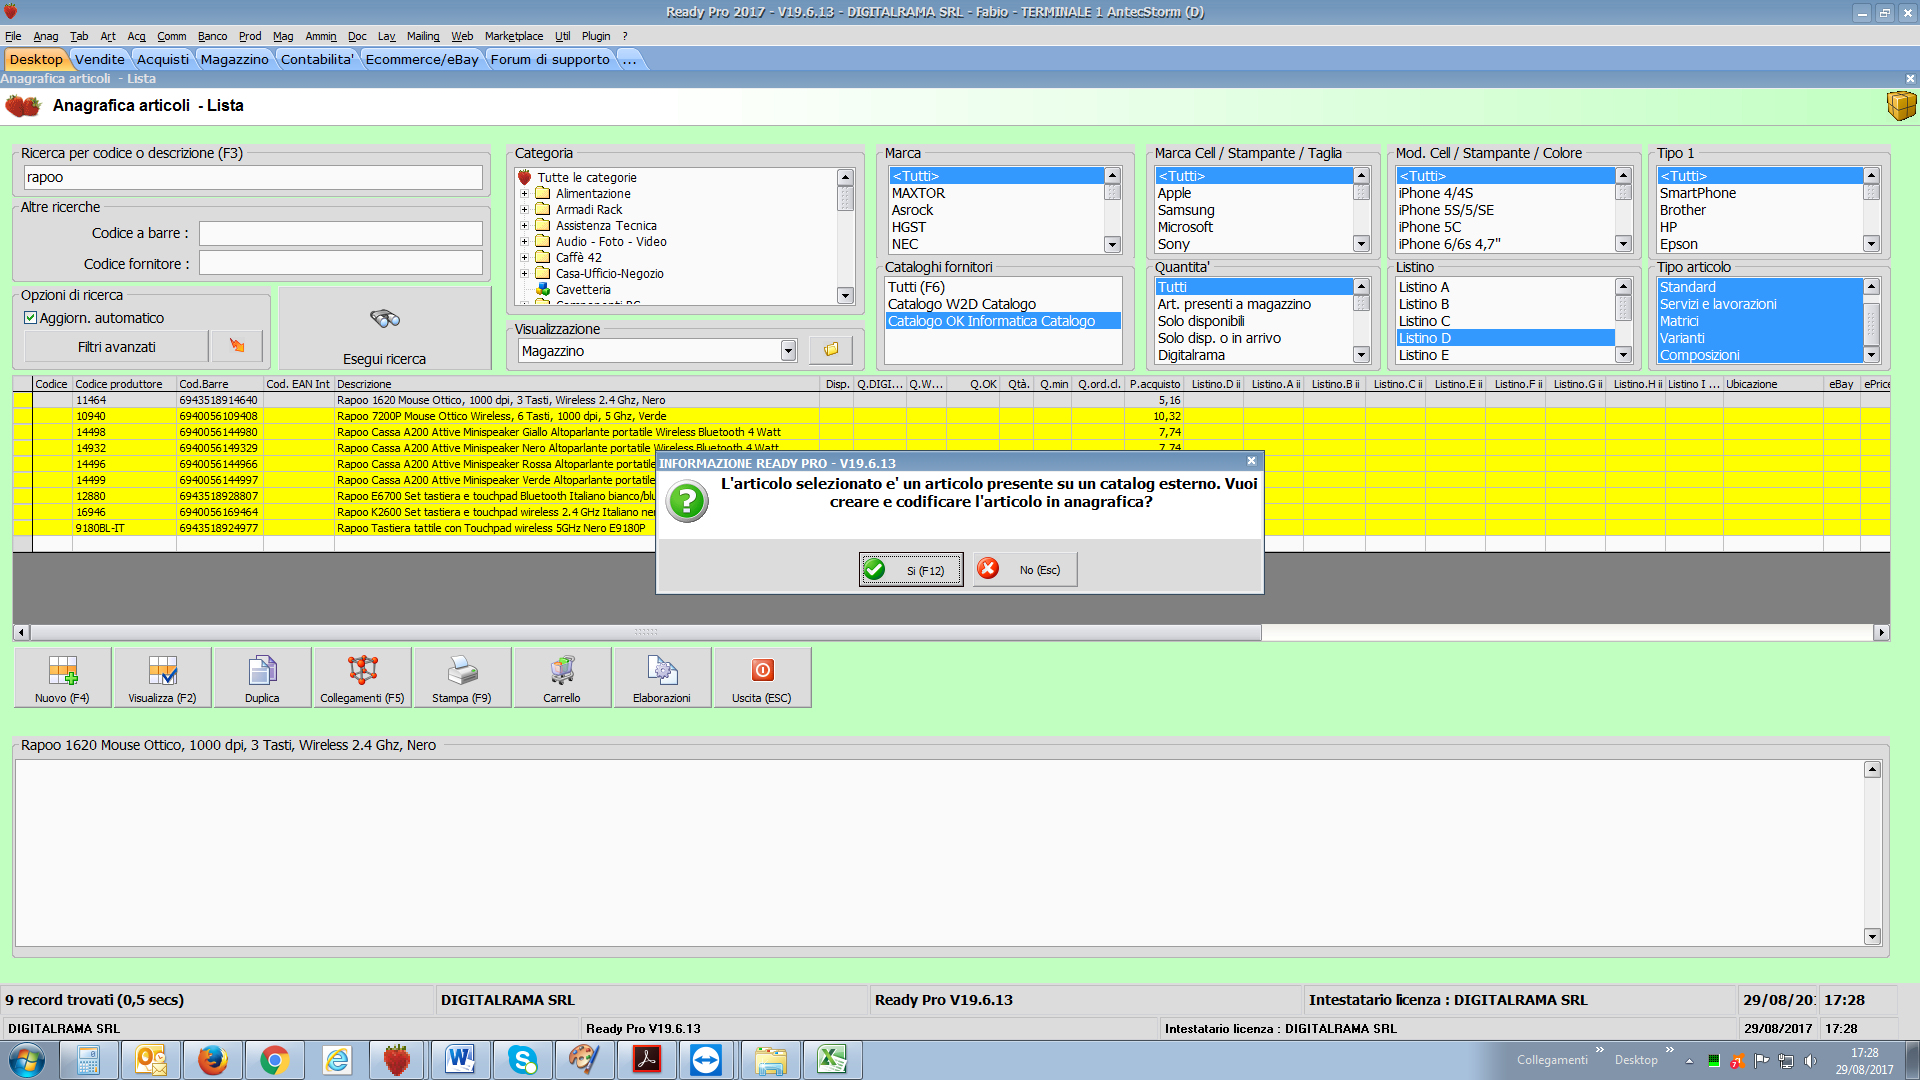The width and height of the screenshot is (1920, 1080).
Task: Select Tutte le categorie tree root
Action: tap(586, 177)
